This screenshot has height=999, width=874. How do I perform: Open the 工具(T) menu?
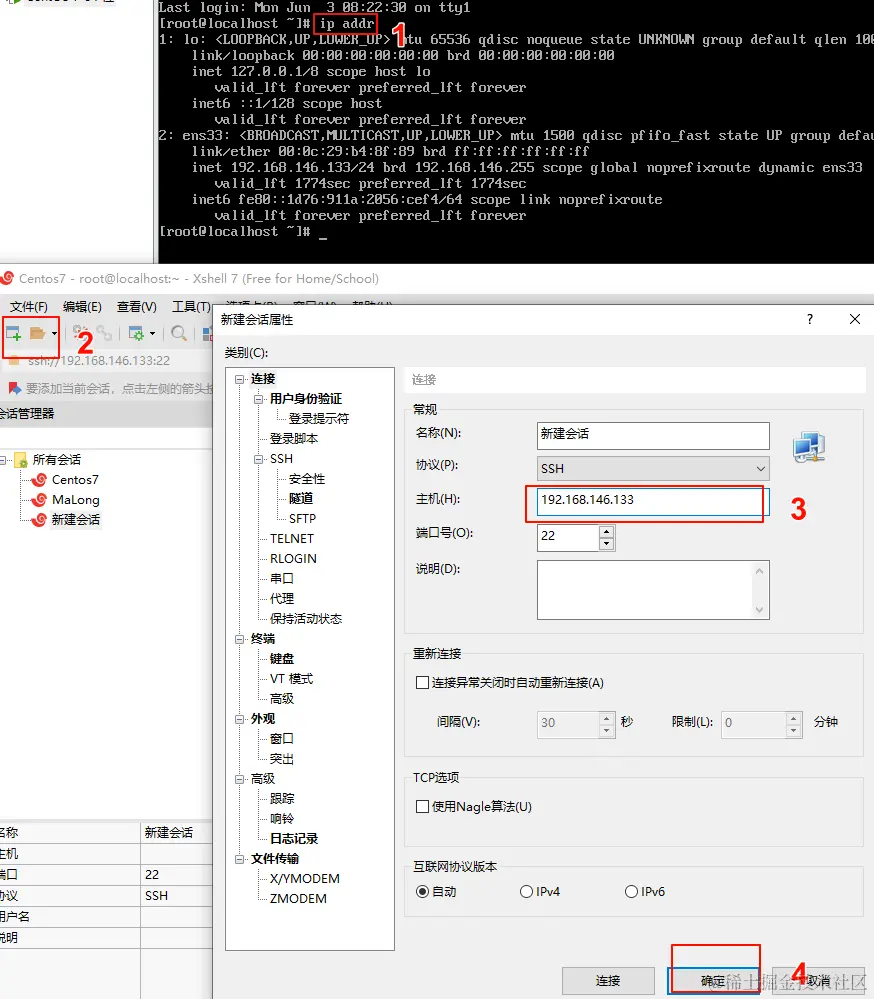[x=191, y=306]
